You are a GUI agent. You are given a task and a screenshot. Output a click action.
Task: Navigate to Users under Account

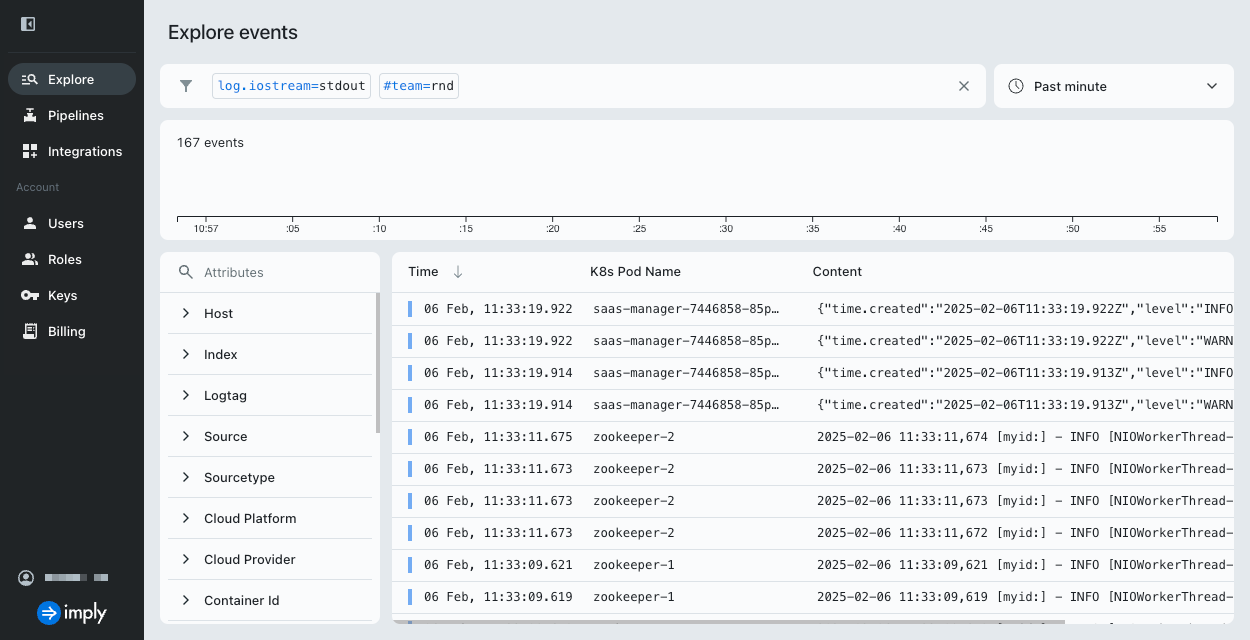pyautogui.click(x=72, y=223)
